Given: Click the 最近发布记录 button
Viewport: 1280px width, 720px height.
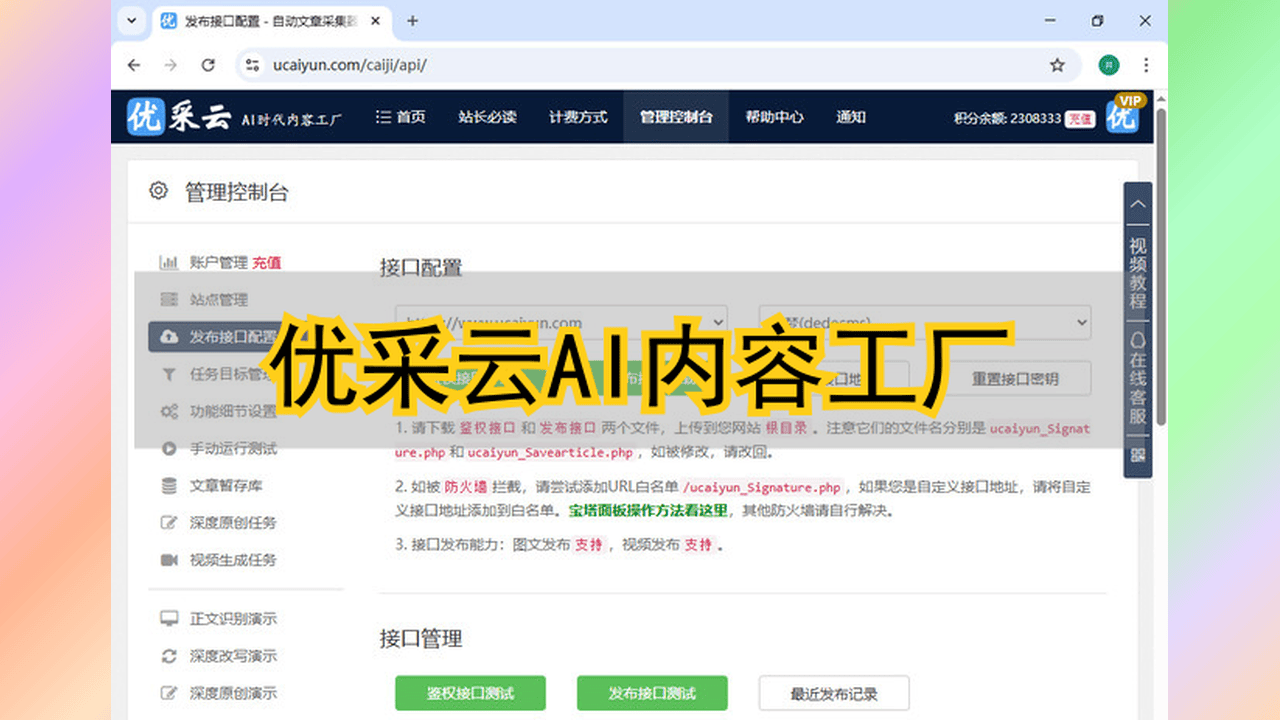Looking at the screenshot, I should (833, 693).
